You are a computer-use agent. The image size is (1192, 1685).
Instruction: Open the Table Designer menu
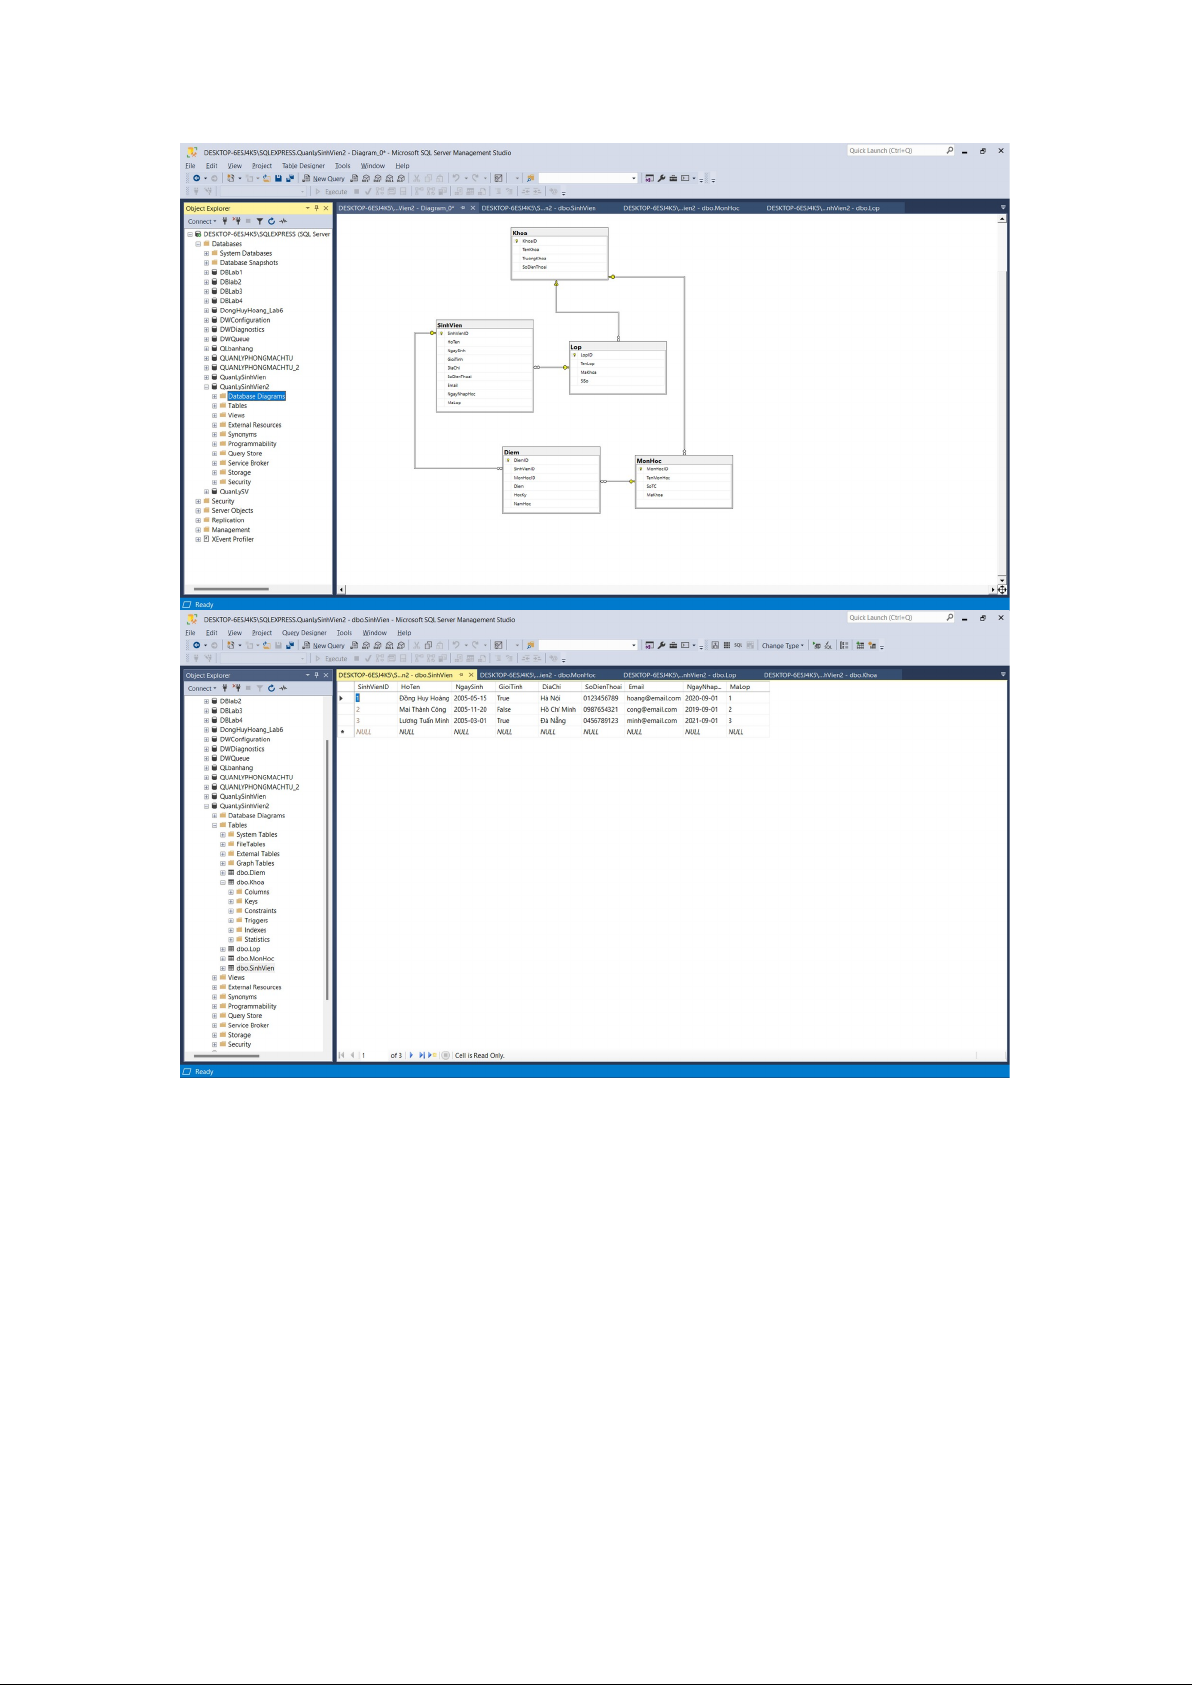click(x=303, y=166)
